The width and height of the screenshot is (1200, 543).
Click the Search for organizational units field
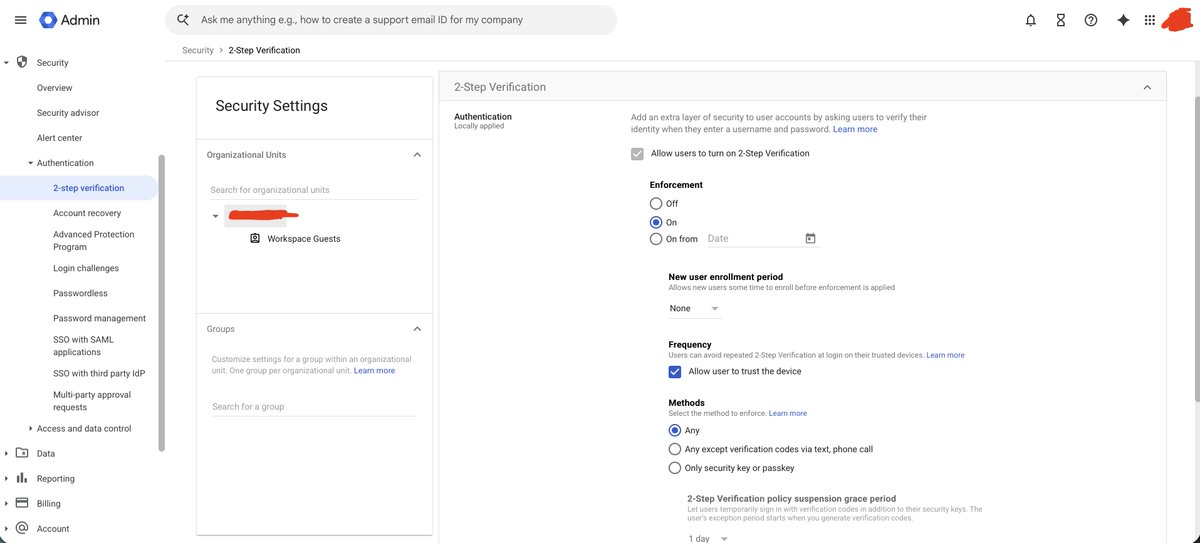314,190
